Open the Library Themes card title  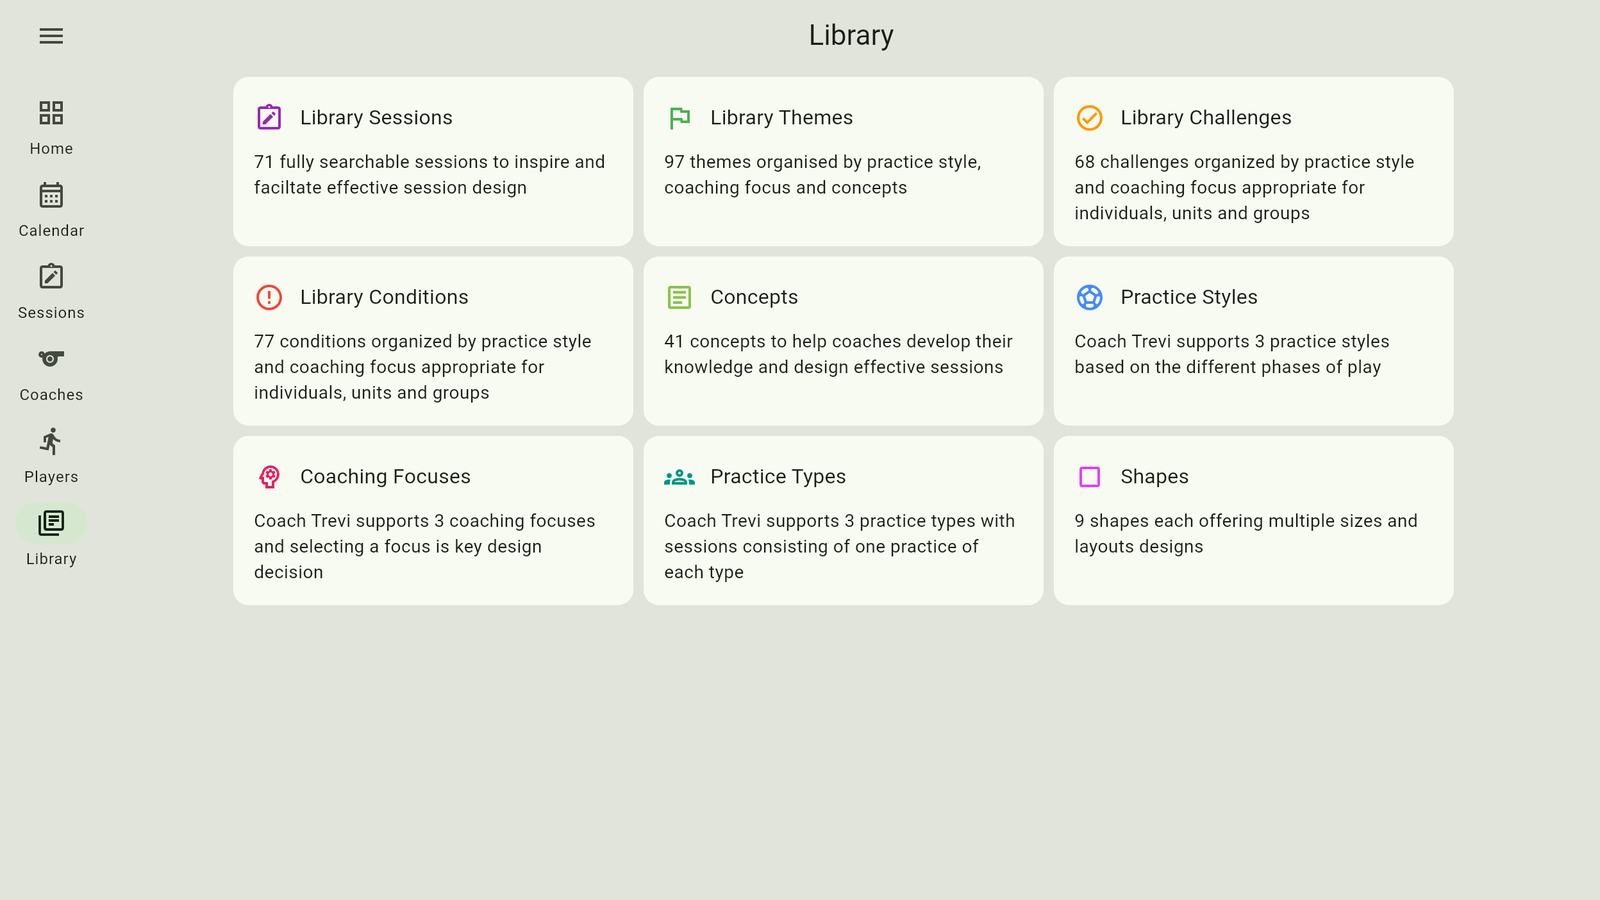click(x=781, y=118)
